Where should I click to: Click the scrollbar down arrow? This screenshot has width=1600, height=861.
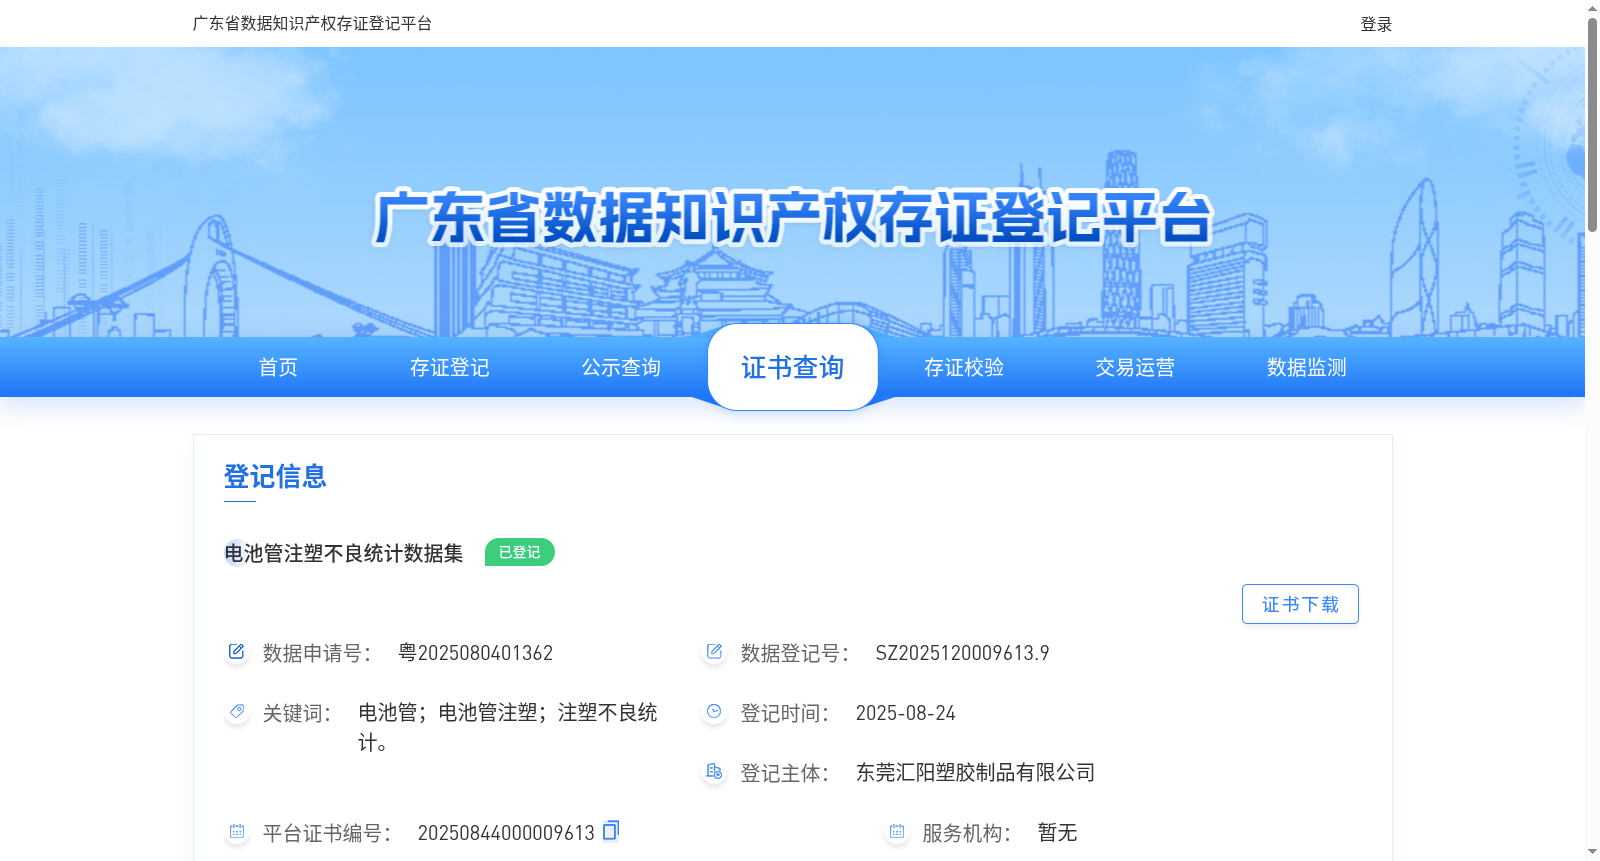click(1592, 852)
